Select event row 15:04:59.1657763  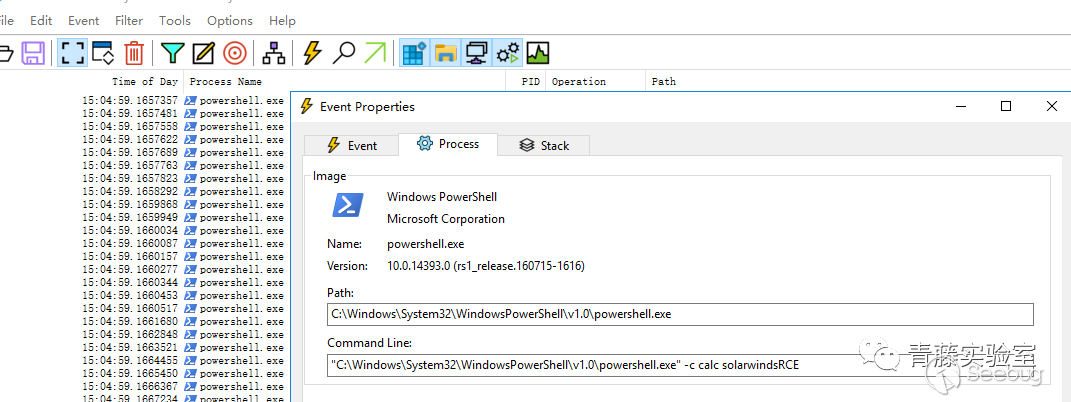tap(183, 165)
